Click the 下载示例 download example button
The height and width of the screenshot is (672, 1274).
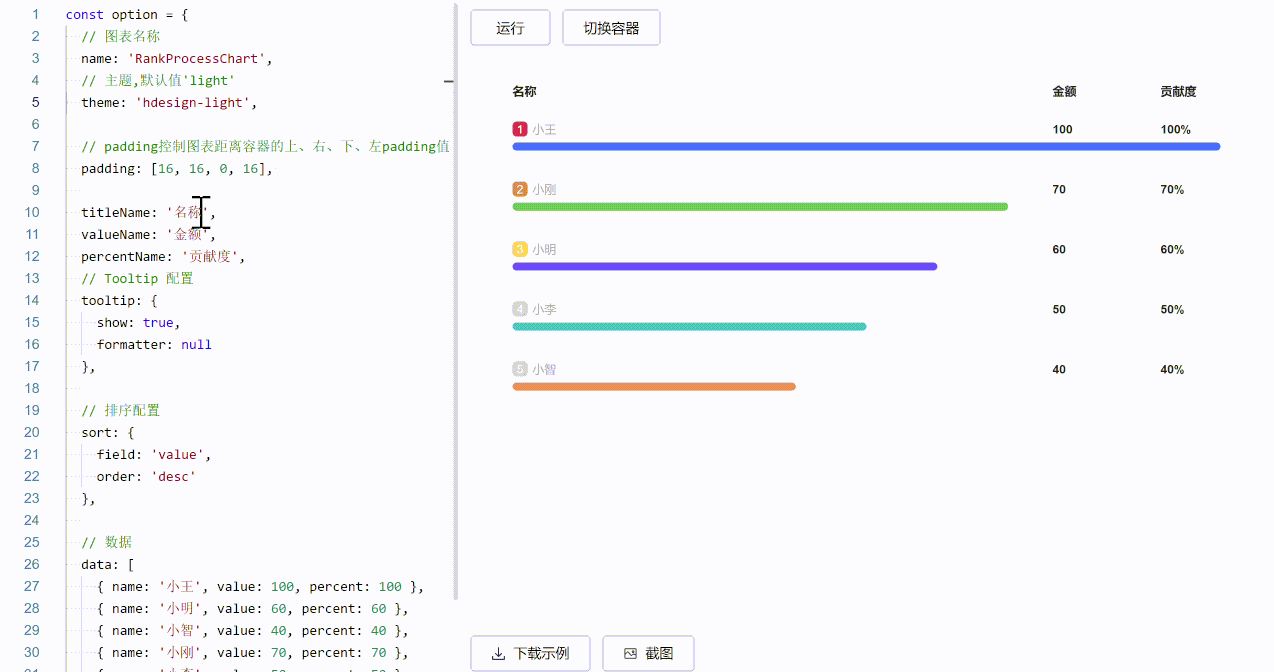(530, 653)
